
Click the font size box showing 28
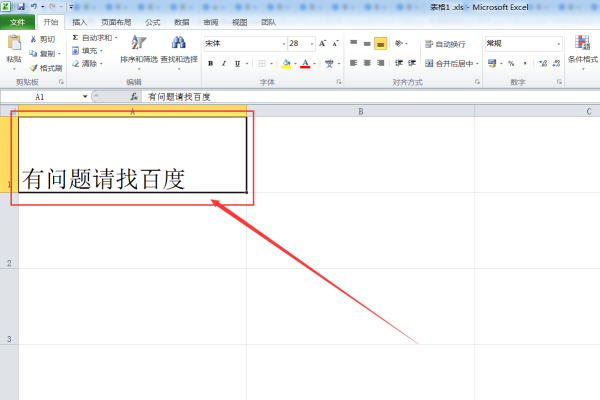[x=298, y=44]
